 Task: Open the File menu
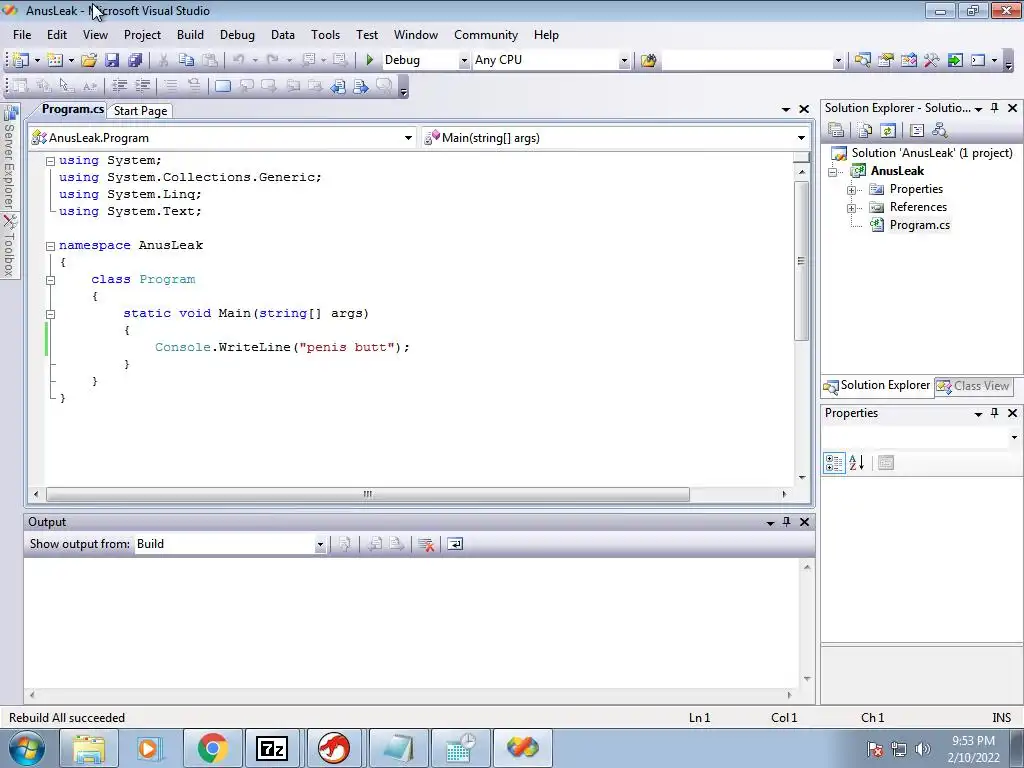[x=22, y=35]
